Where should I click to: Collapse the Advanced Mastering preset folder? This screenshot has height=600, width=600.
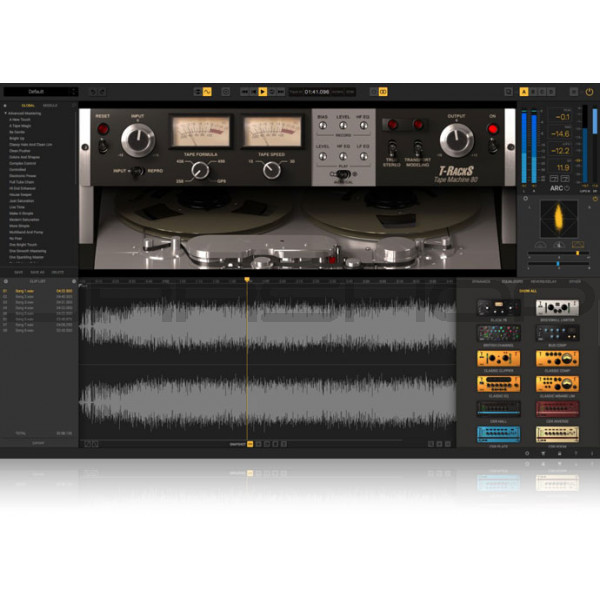[x=5, y=113]
